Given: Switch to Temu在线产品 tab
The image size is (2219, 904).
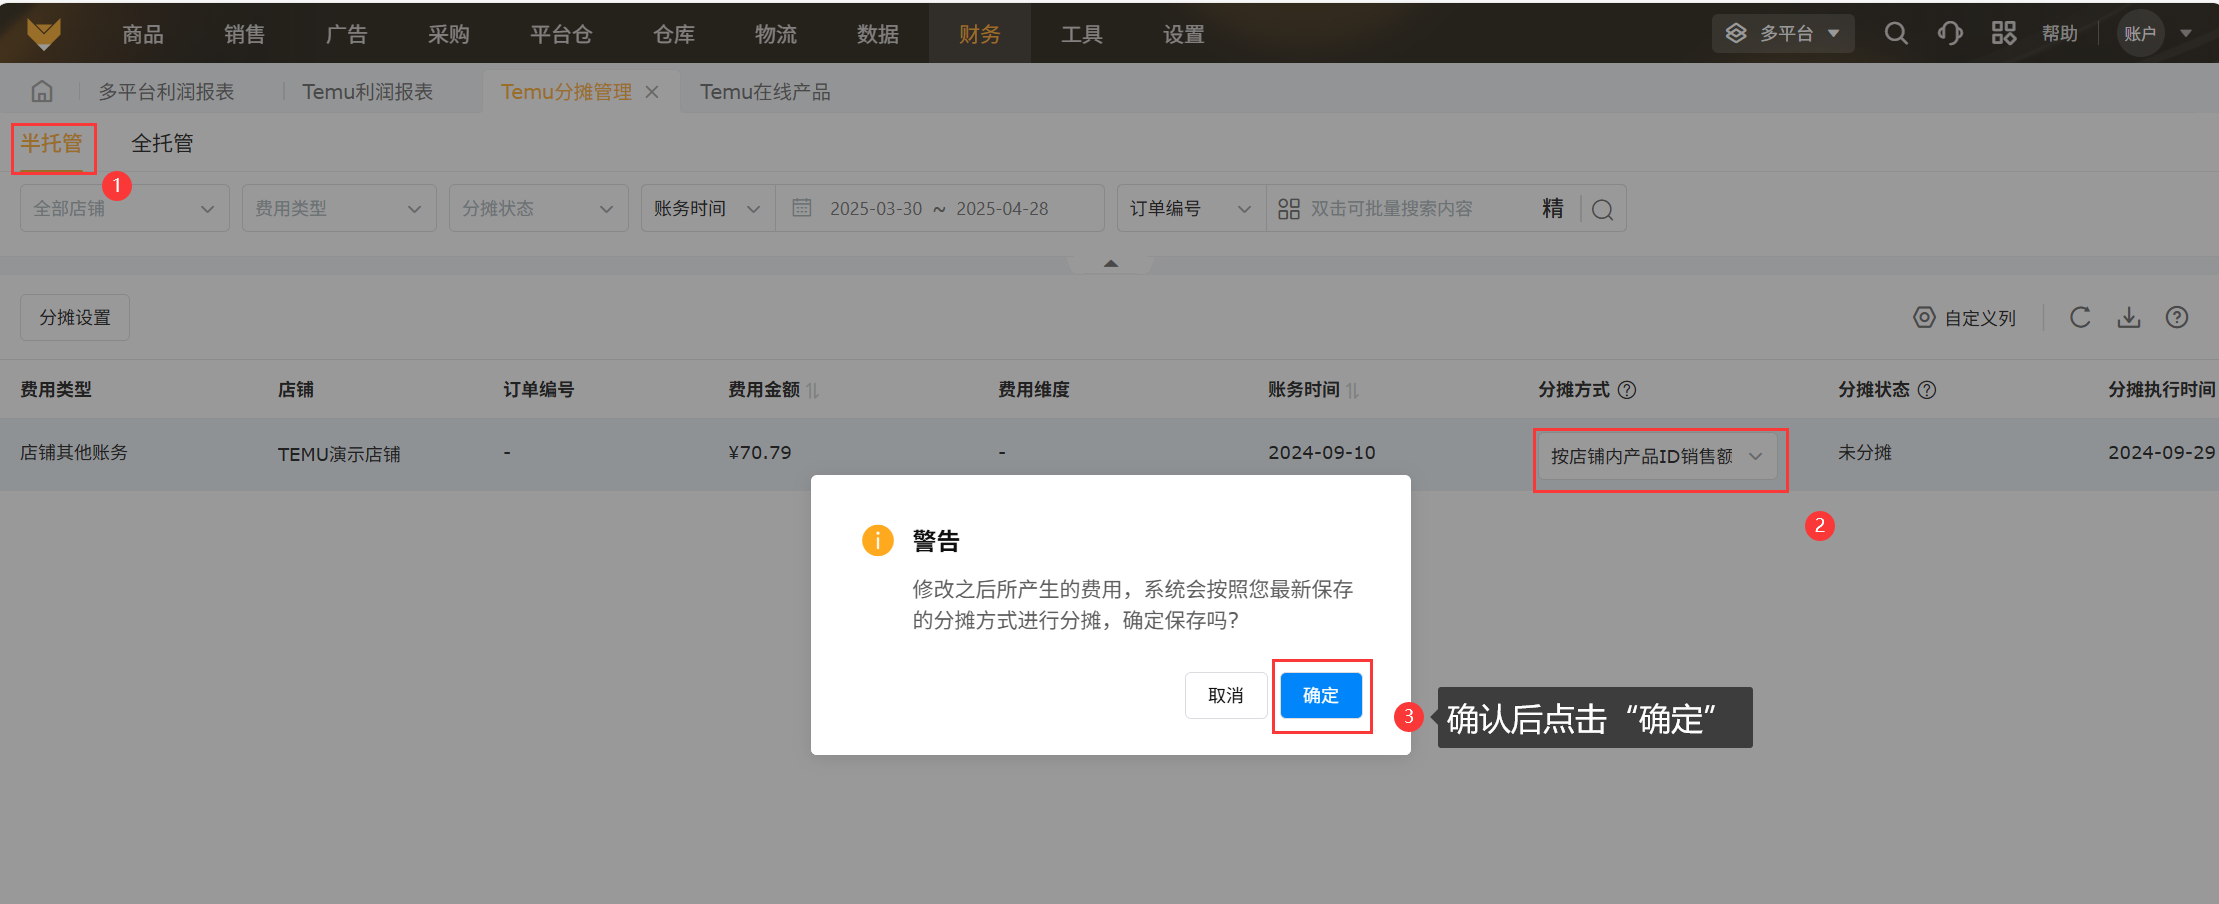Looking at the screenshot, I should 765,92.
